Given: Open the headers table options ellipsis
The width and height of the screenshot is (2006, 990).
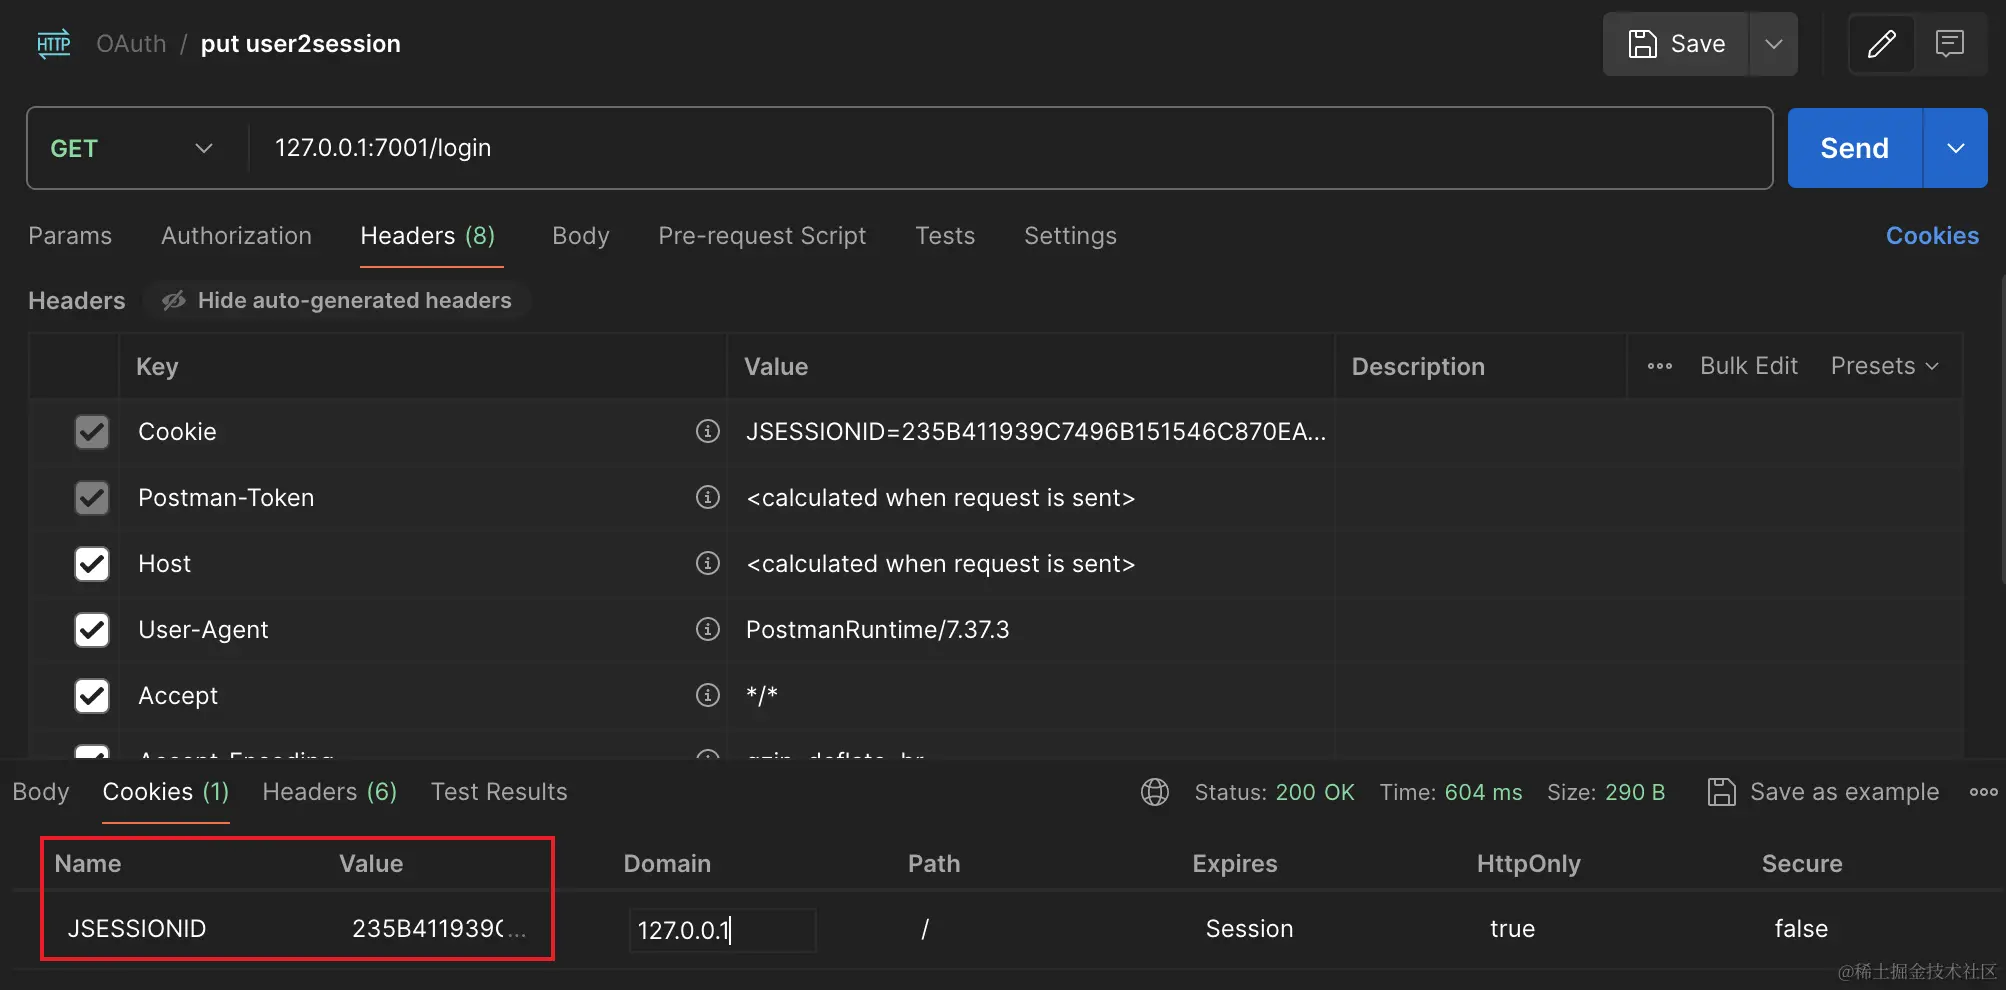Looking at the screenshot, I should coord(1660,366).
